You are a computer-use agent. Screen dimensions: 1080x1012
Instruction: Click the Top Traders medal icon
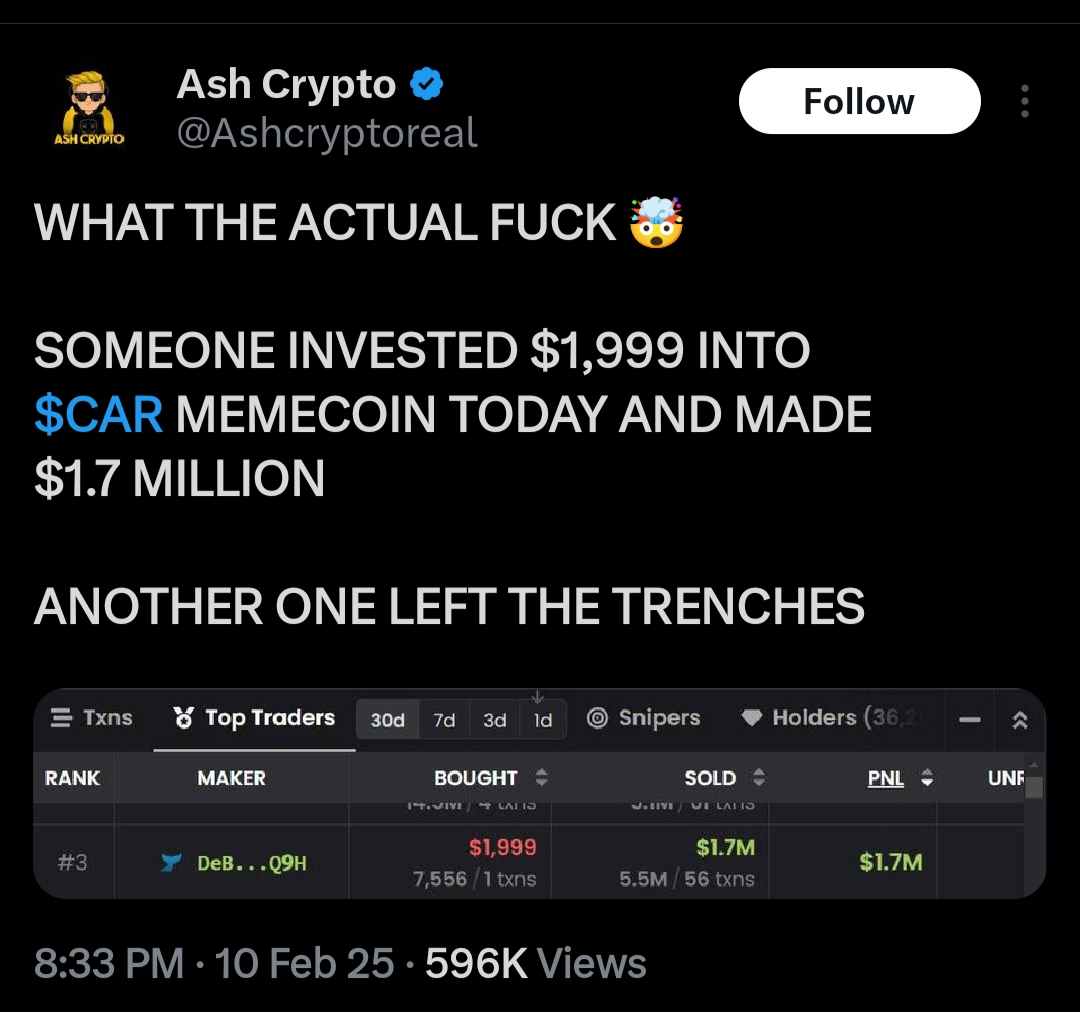[x=183, y=718]
